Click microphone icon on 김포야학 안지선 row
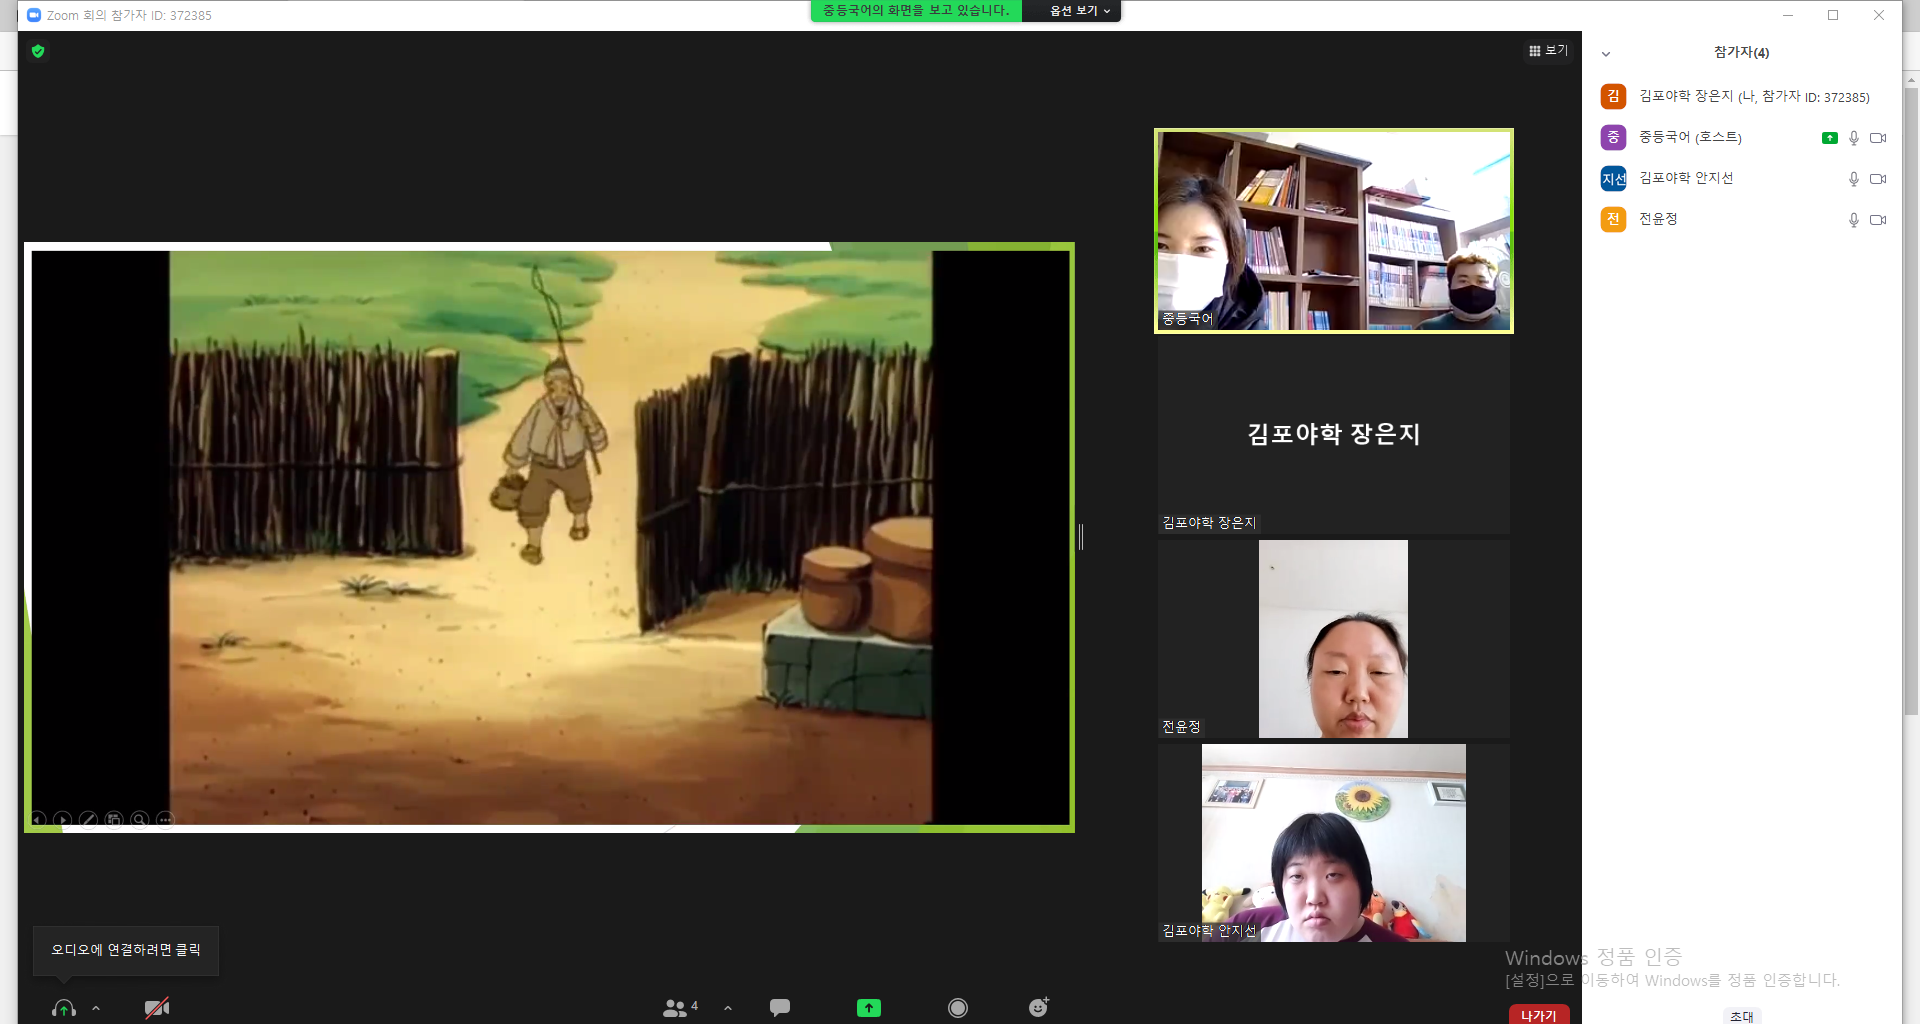1920x1024 pixels. coord(1854,179)
